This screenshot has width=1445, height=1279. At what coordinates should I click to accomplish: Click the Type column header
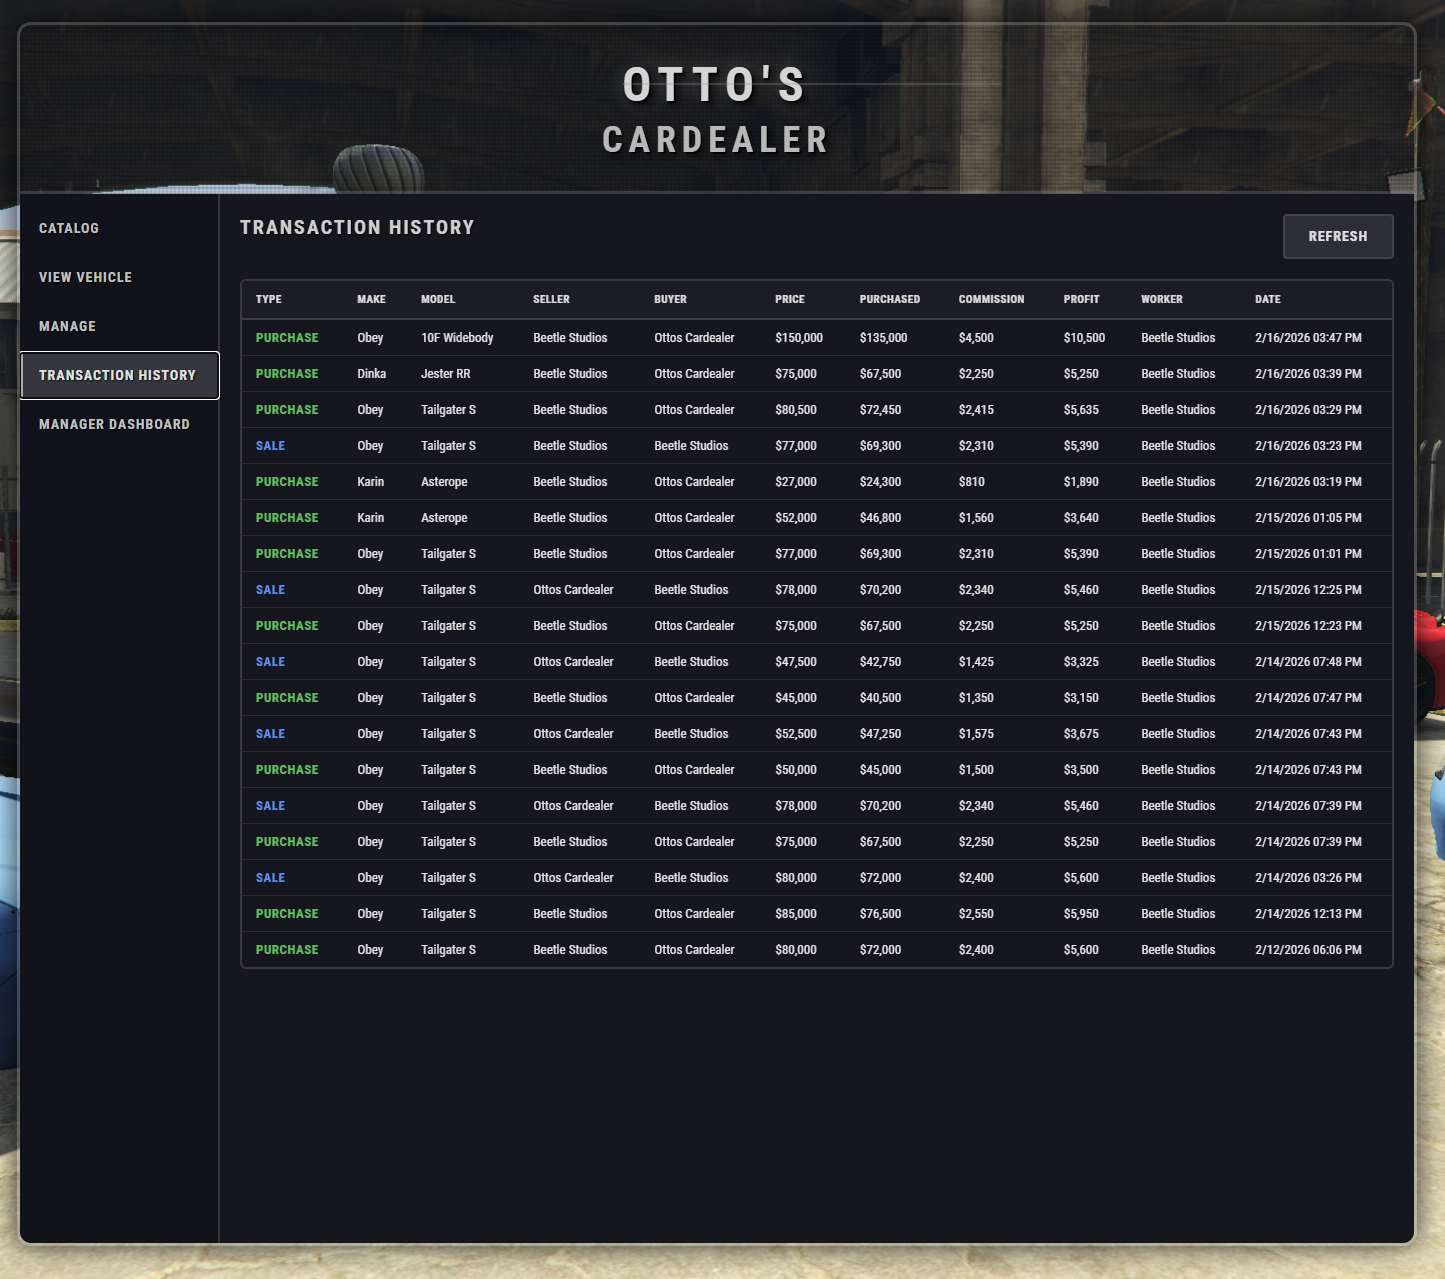pyautogui.click(x=268, y=299)
